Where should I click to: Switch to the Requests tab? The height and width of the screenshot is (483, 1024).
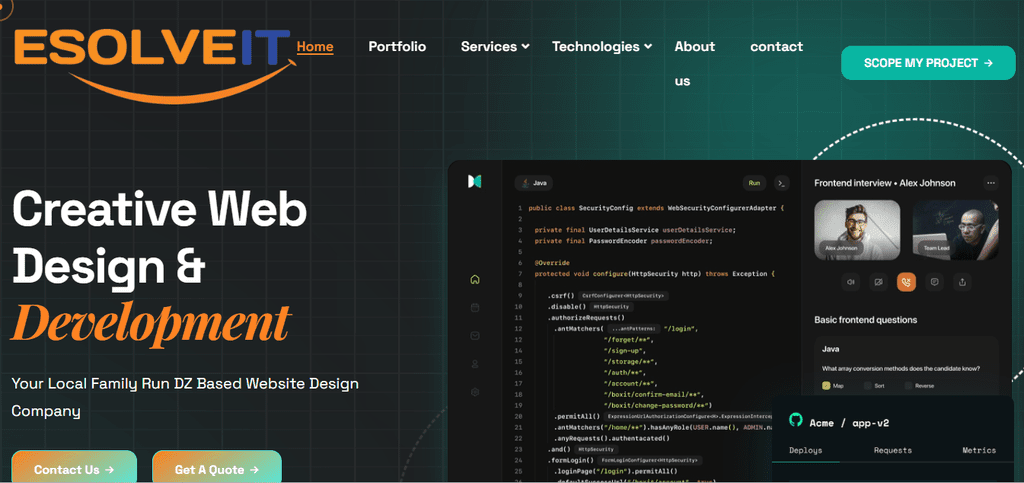[893, 450]
